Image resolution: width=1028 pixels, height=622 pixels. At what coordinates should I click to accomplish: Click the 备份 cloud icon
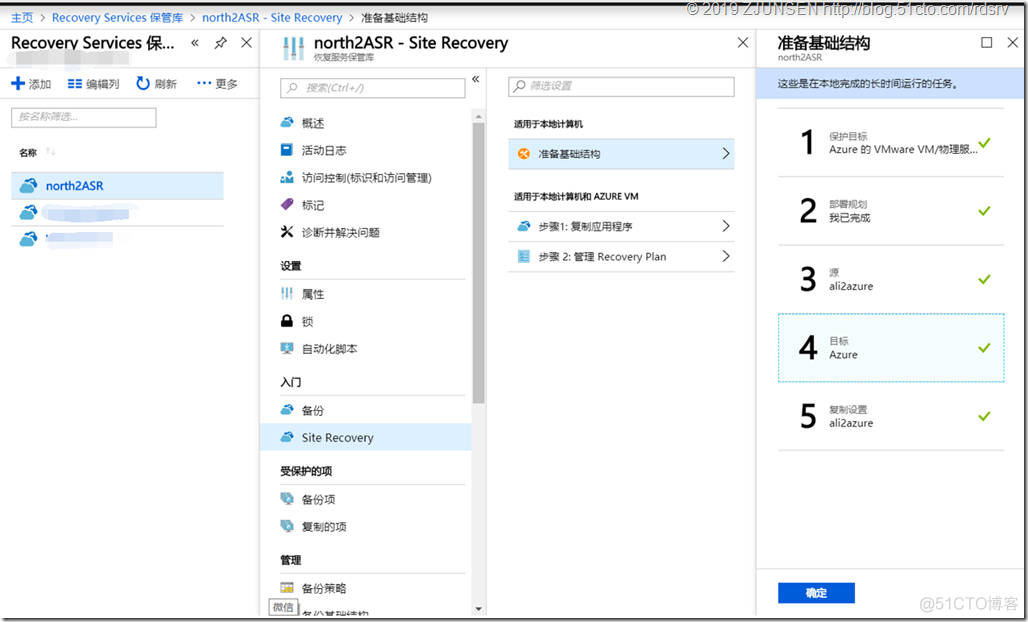pyautogui.click(x=287, y=410)
